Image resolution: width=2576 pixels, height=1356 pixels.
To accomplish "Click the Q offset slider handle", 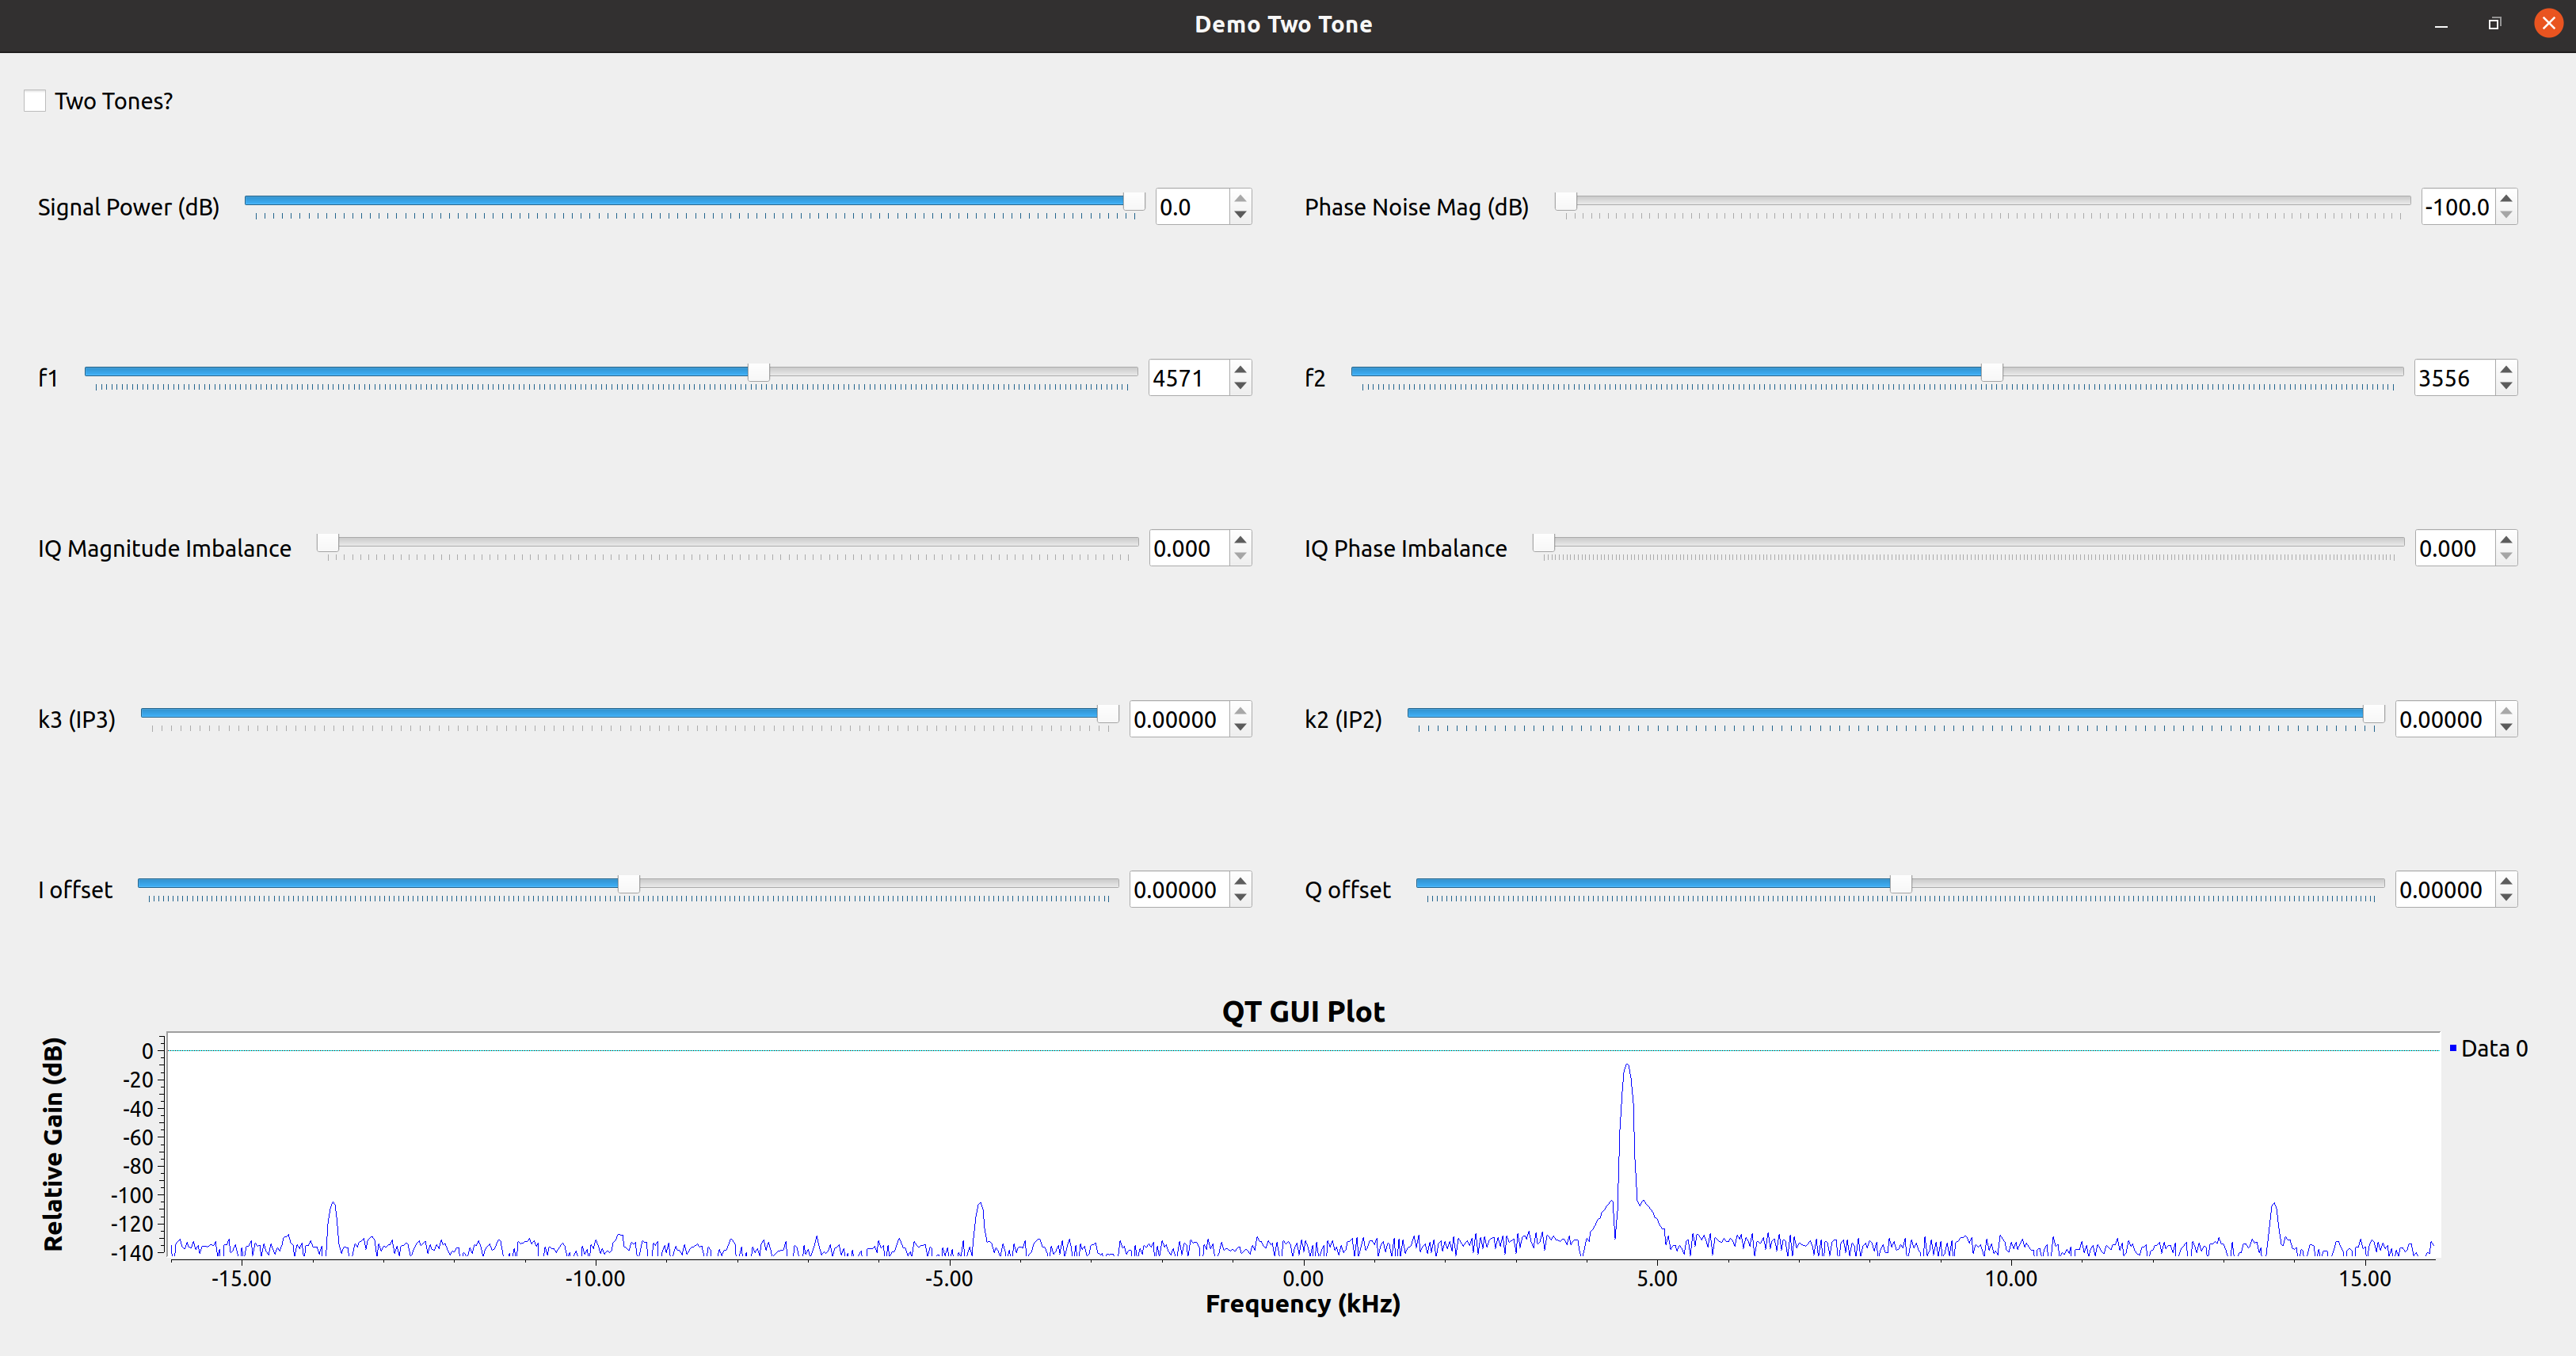I will pos(1900,884).
